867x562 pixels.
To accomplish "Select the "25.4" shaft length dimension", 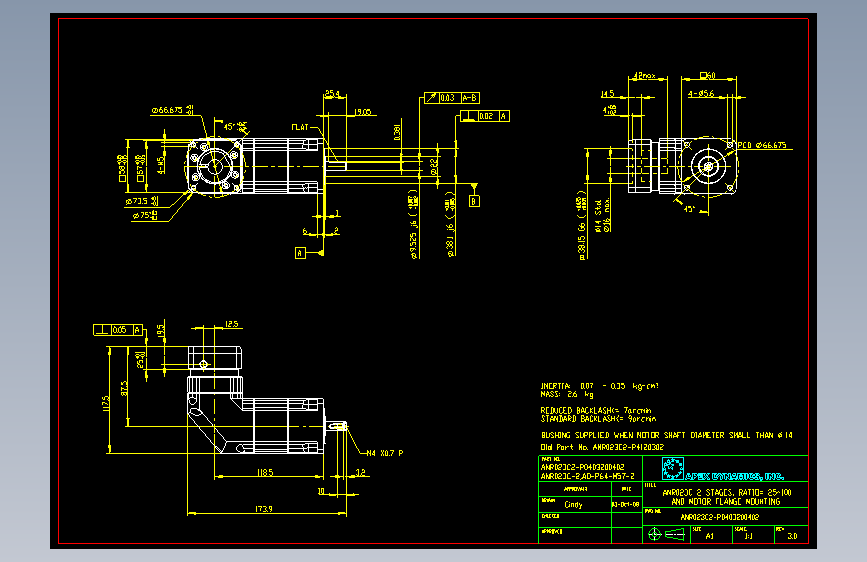I will 332,93.
